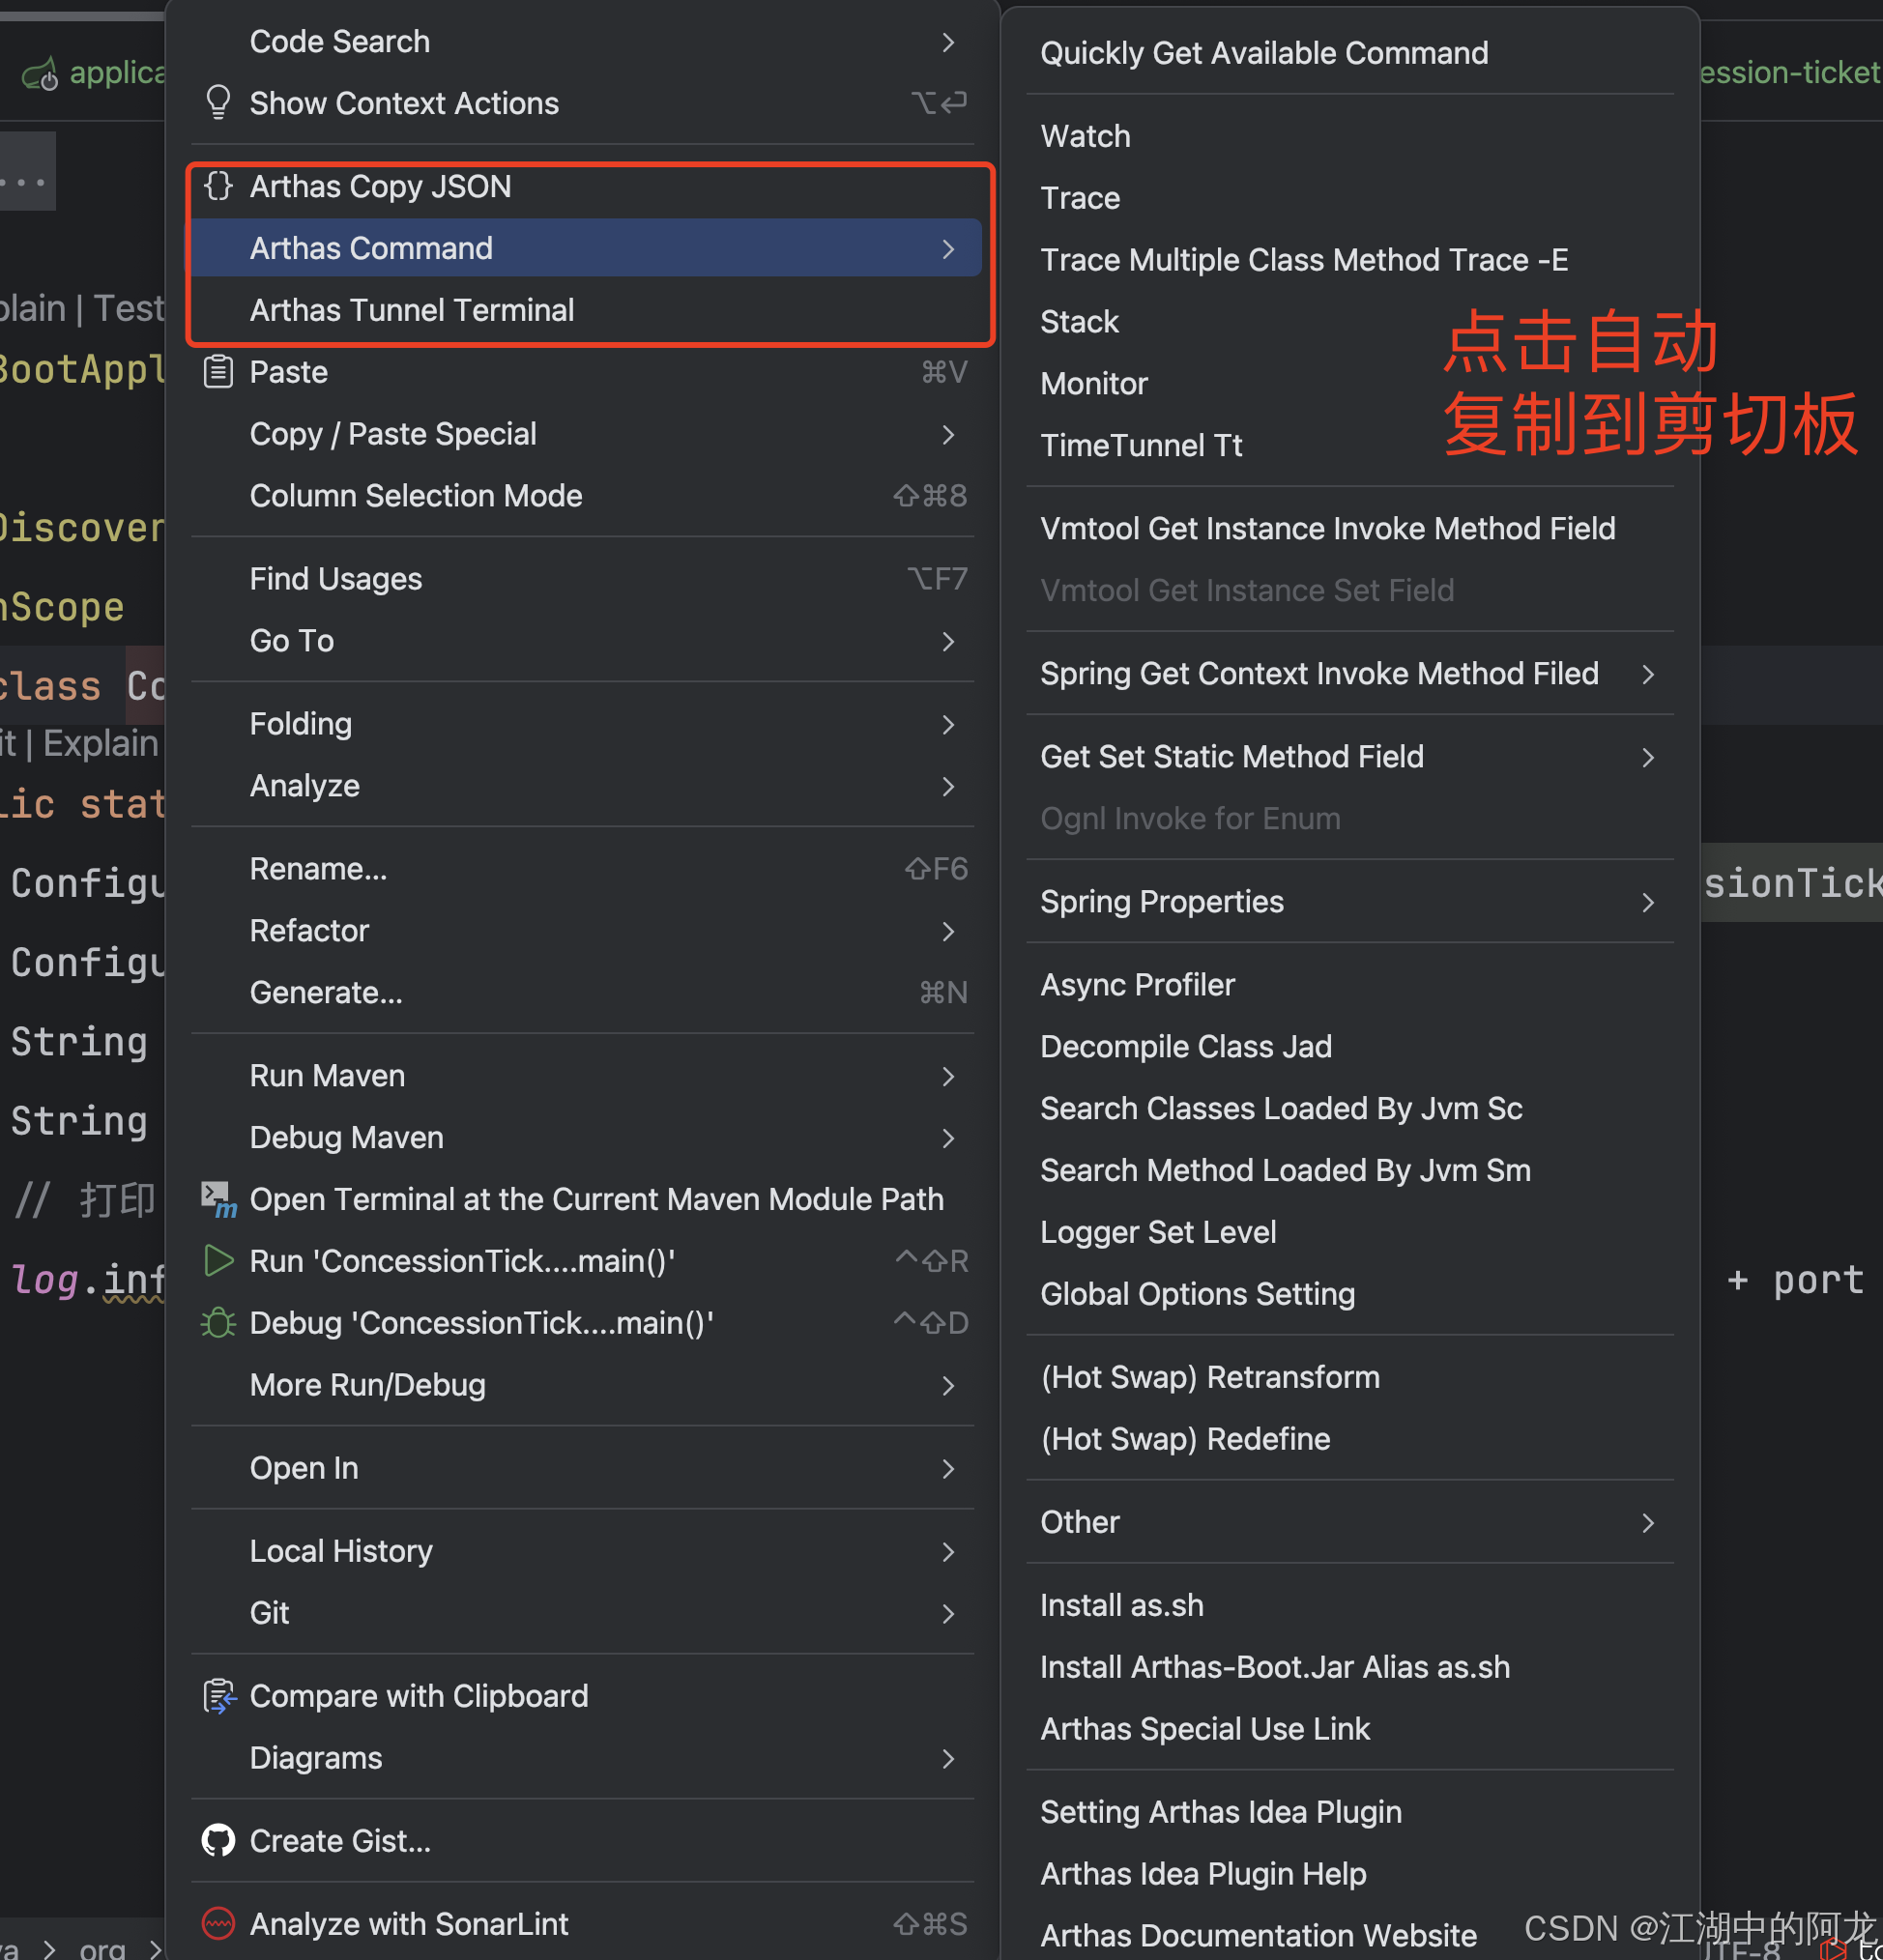Click the SonarLint icon at menu bottom
This screenshot has width=1883, height=1960.
218,1923
